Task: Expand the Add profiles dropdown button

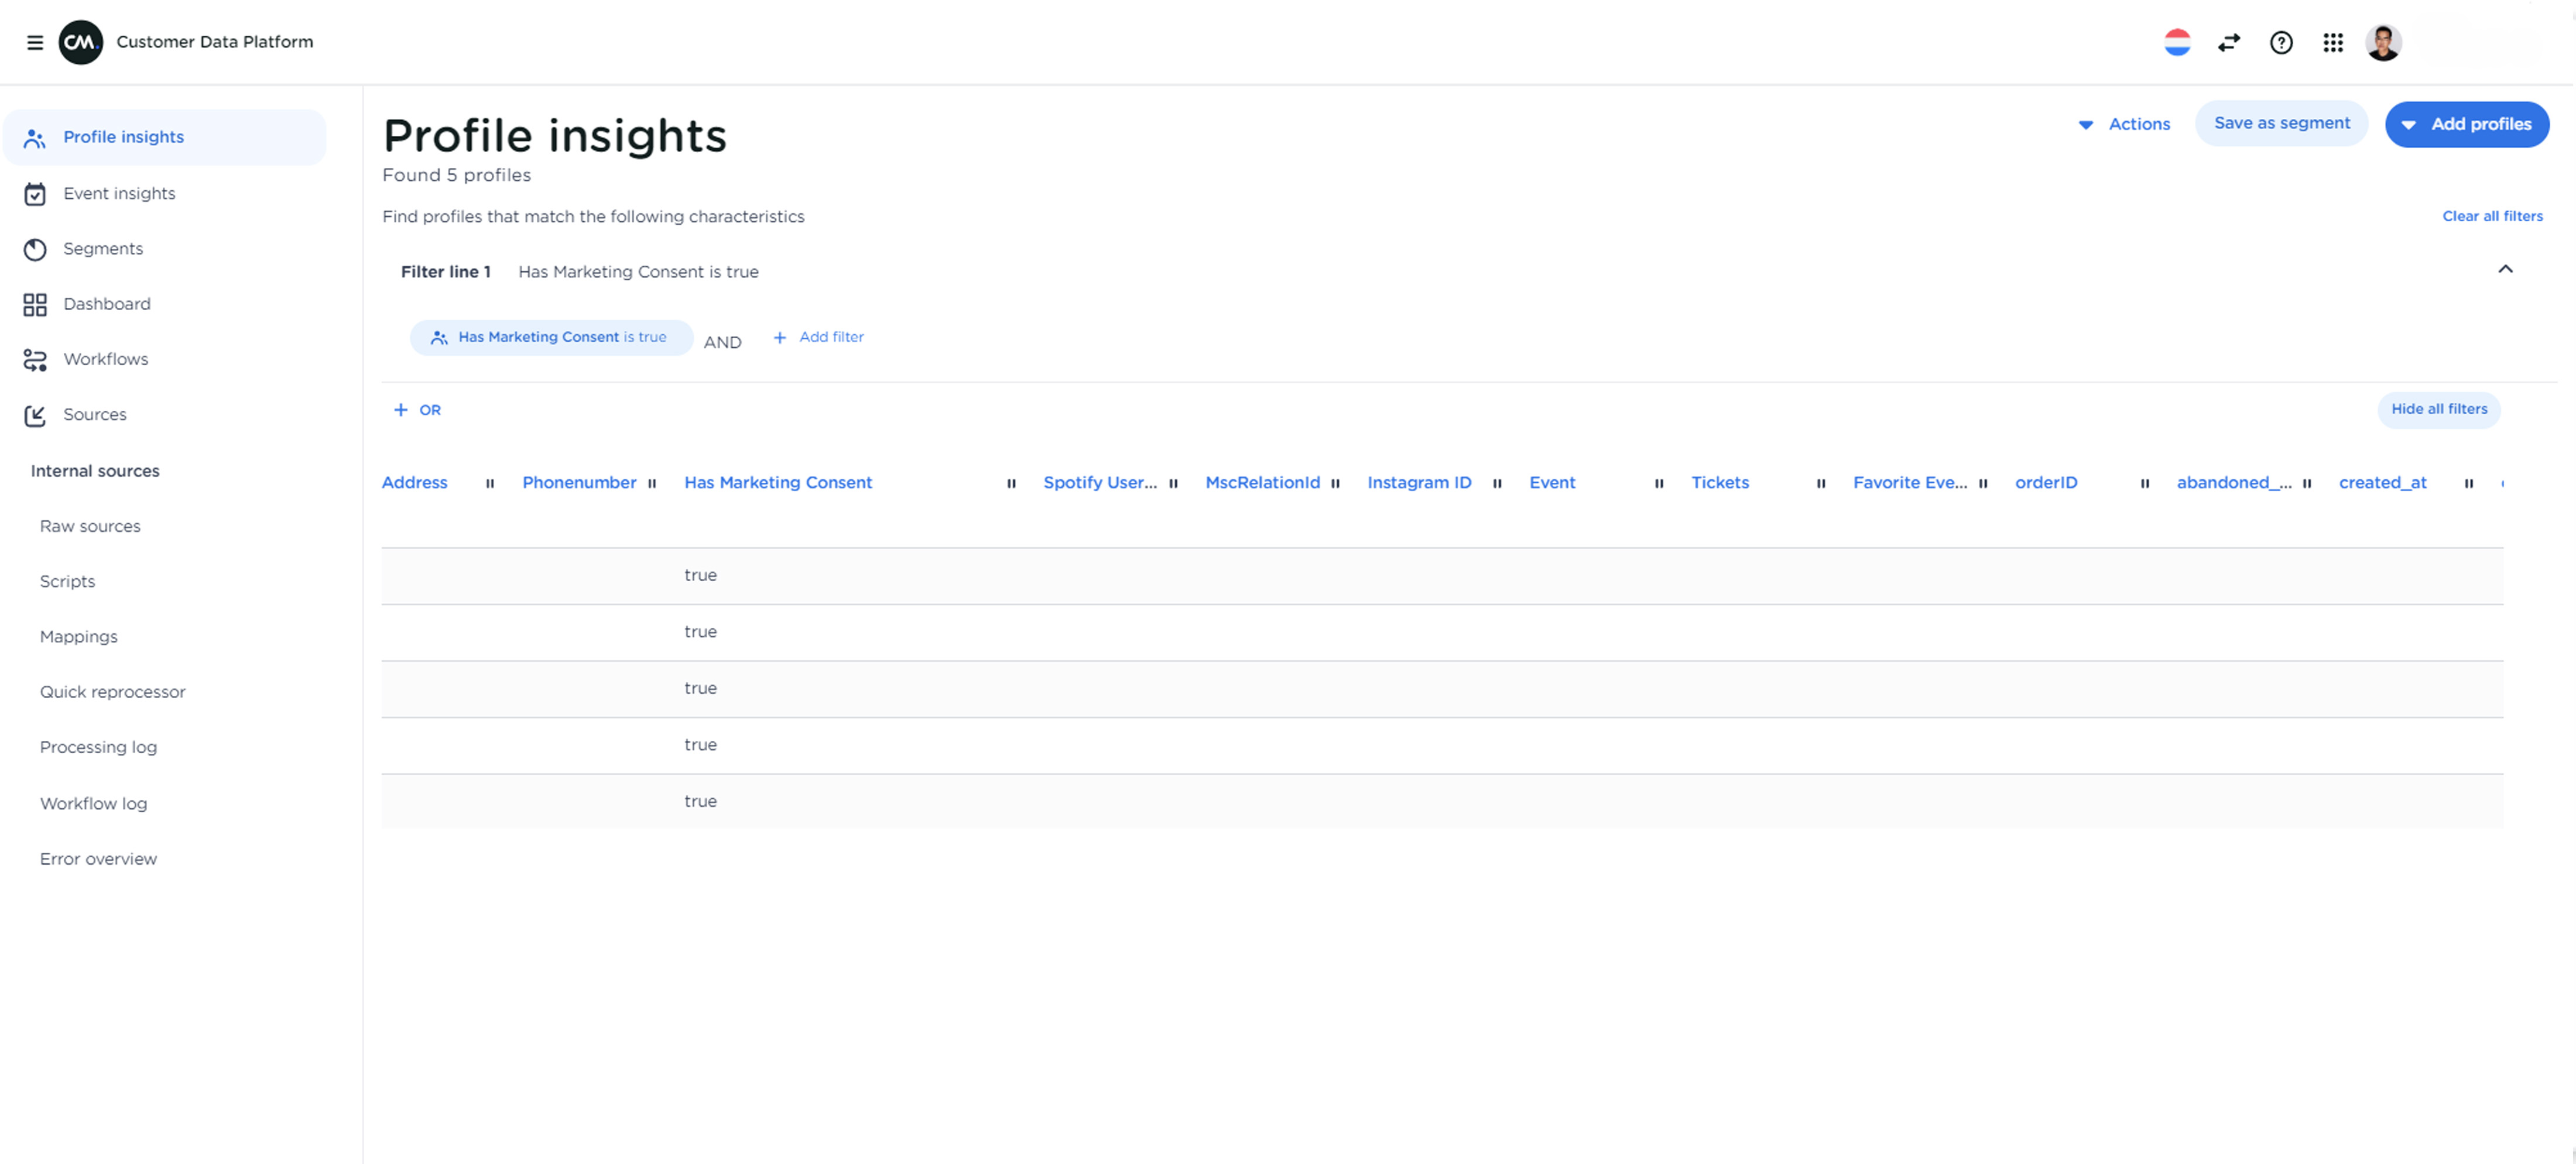Action: point(2466,124)
